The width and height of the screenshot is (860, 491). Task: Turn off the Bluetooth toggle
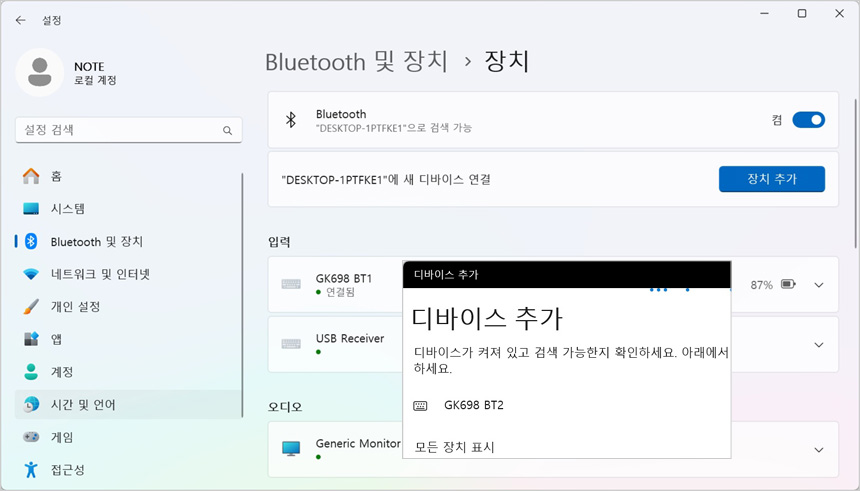coord(808,120)
